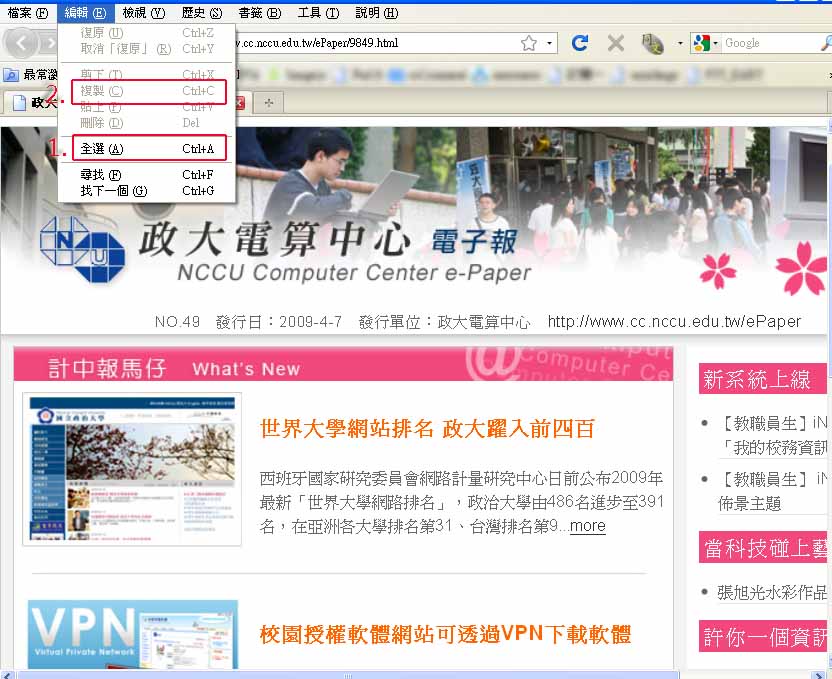832x679 pixels.
Task: Stop loading with the X icon
Action: coord(616,43)
